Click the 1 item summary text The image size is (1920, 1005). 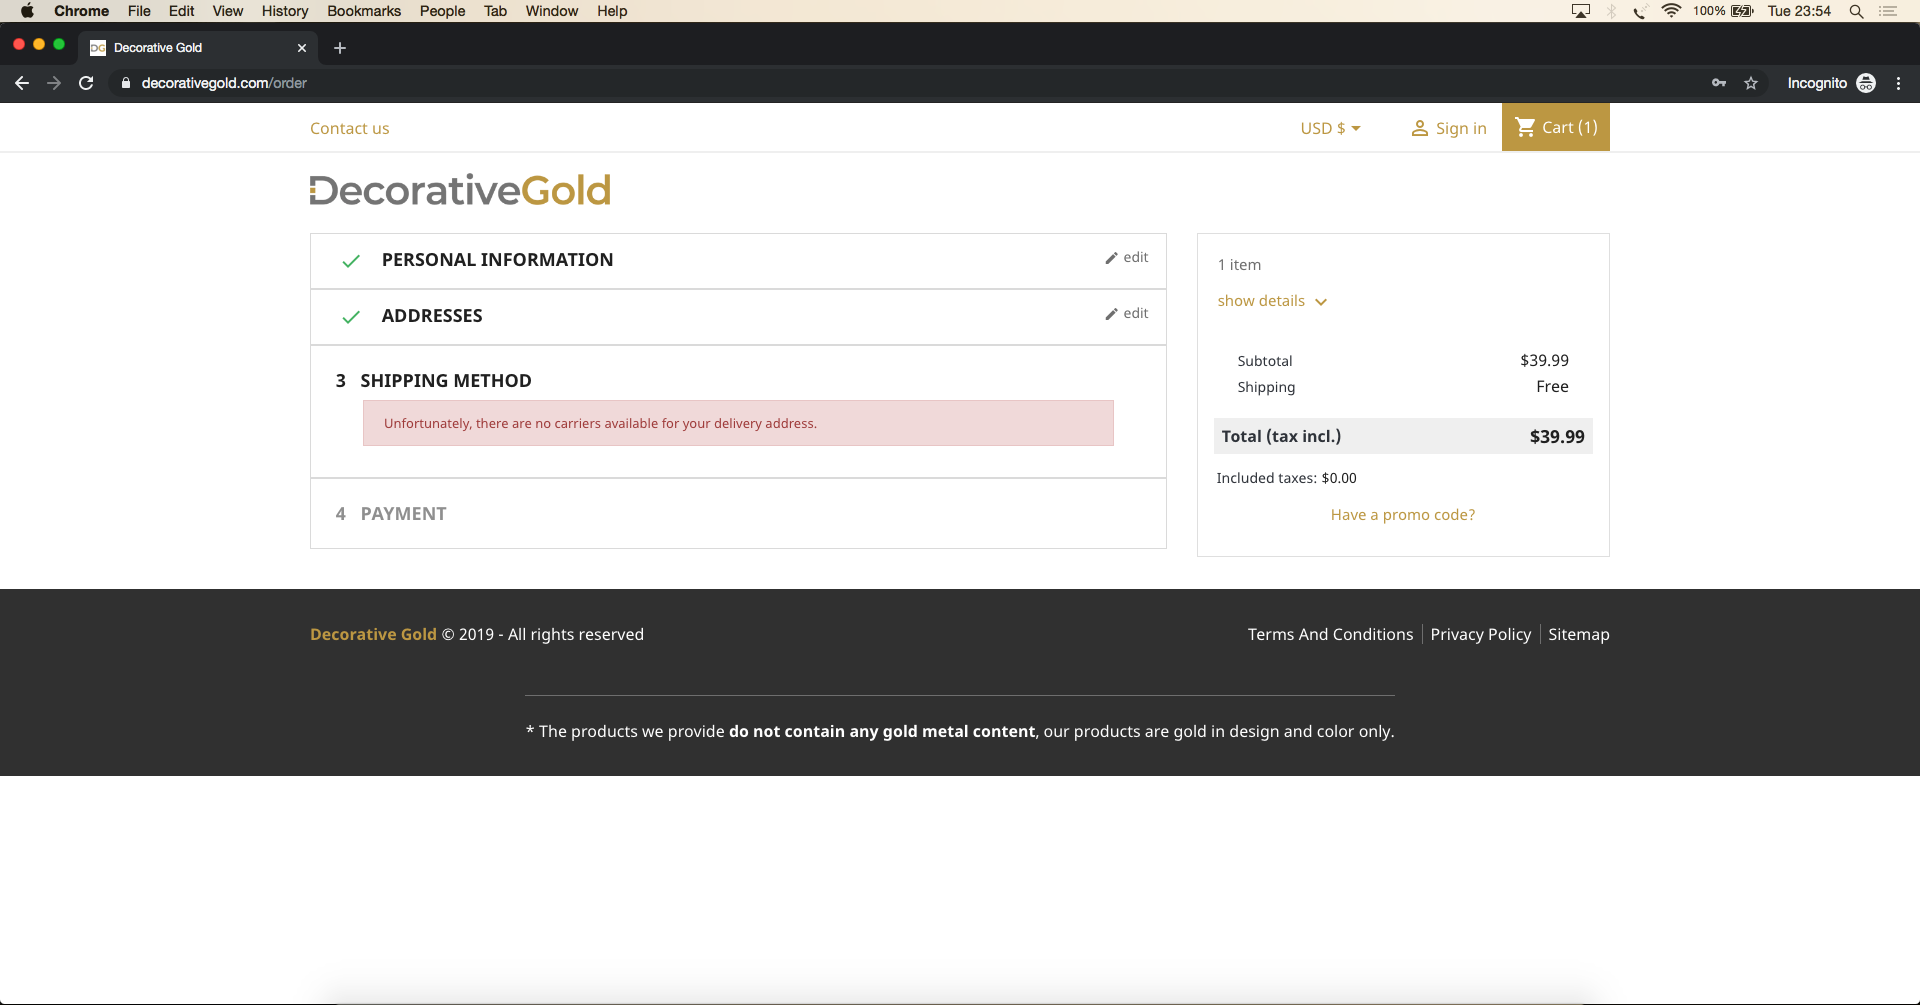click(1239, 265)
